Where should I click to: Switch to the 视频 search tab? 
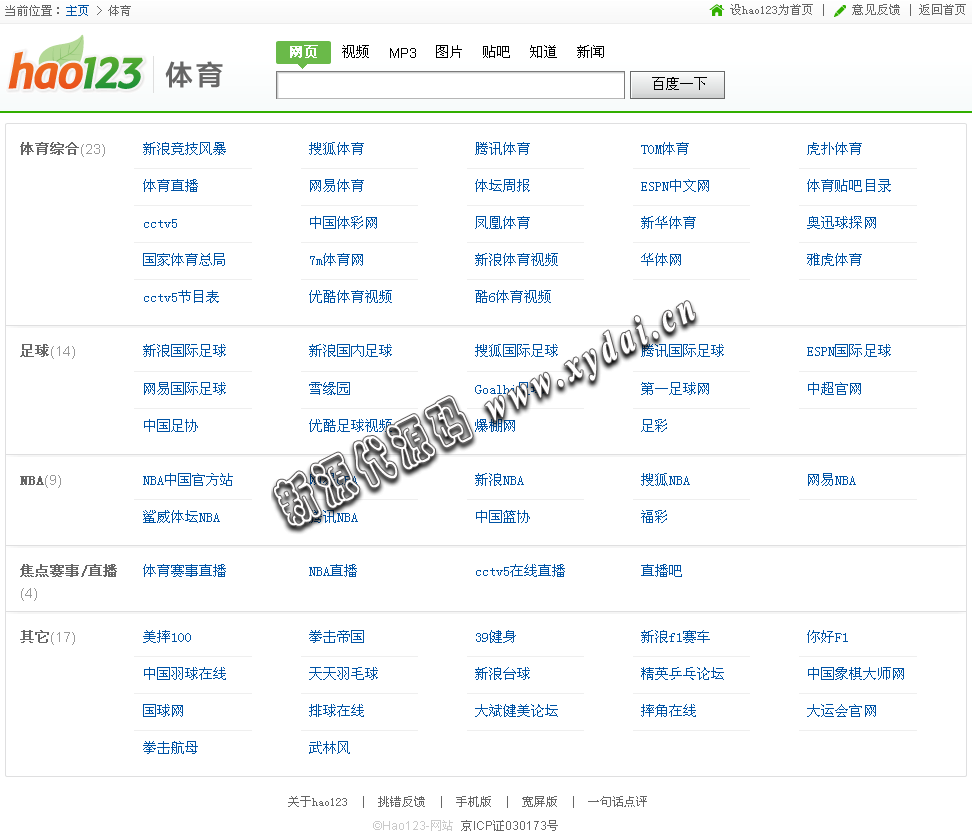tap(355, 52)
